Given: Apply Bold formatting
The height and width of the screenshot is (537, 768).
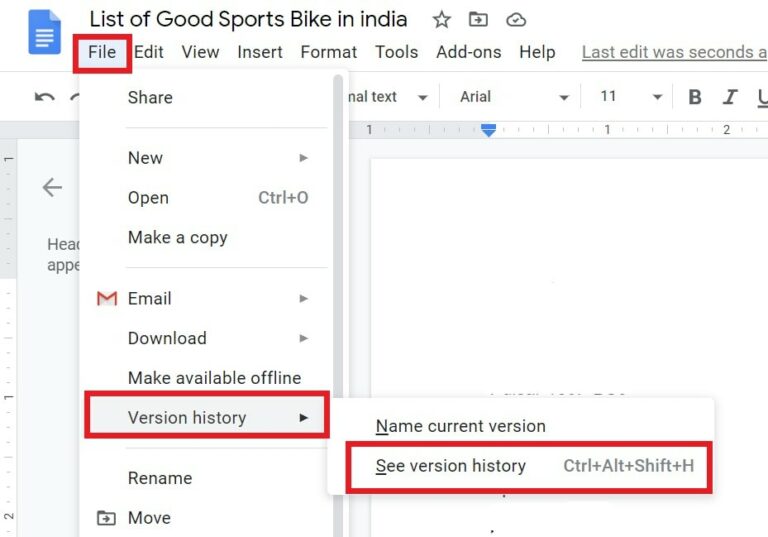Looking at the screenshot, I should tap(695, 97).
